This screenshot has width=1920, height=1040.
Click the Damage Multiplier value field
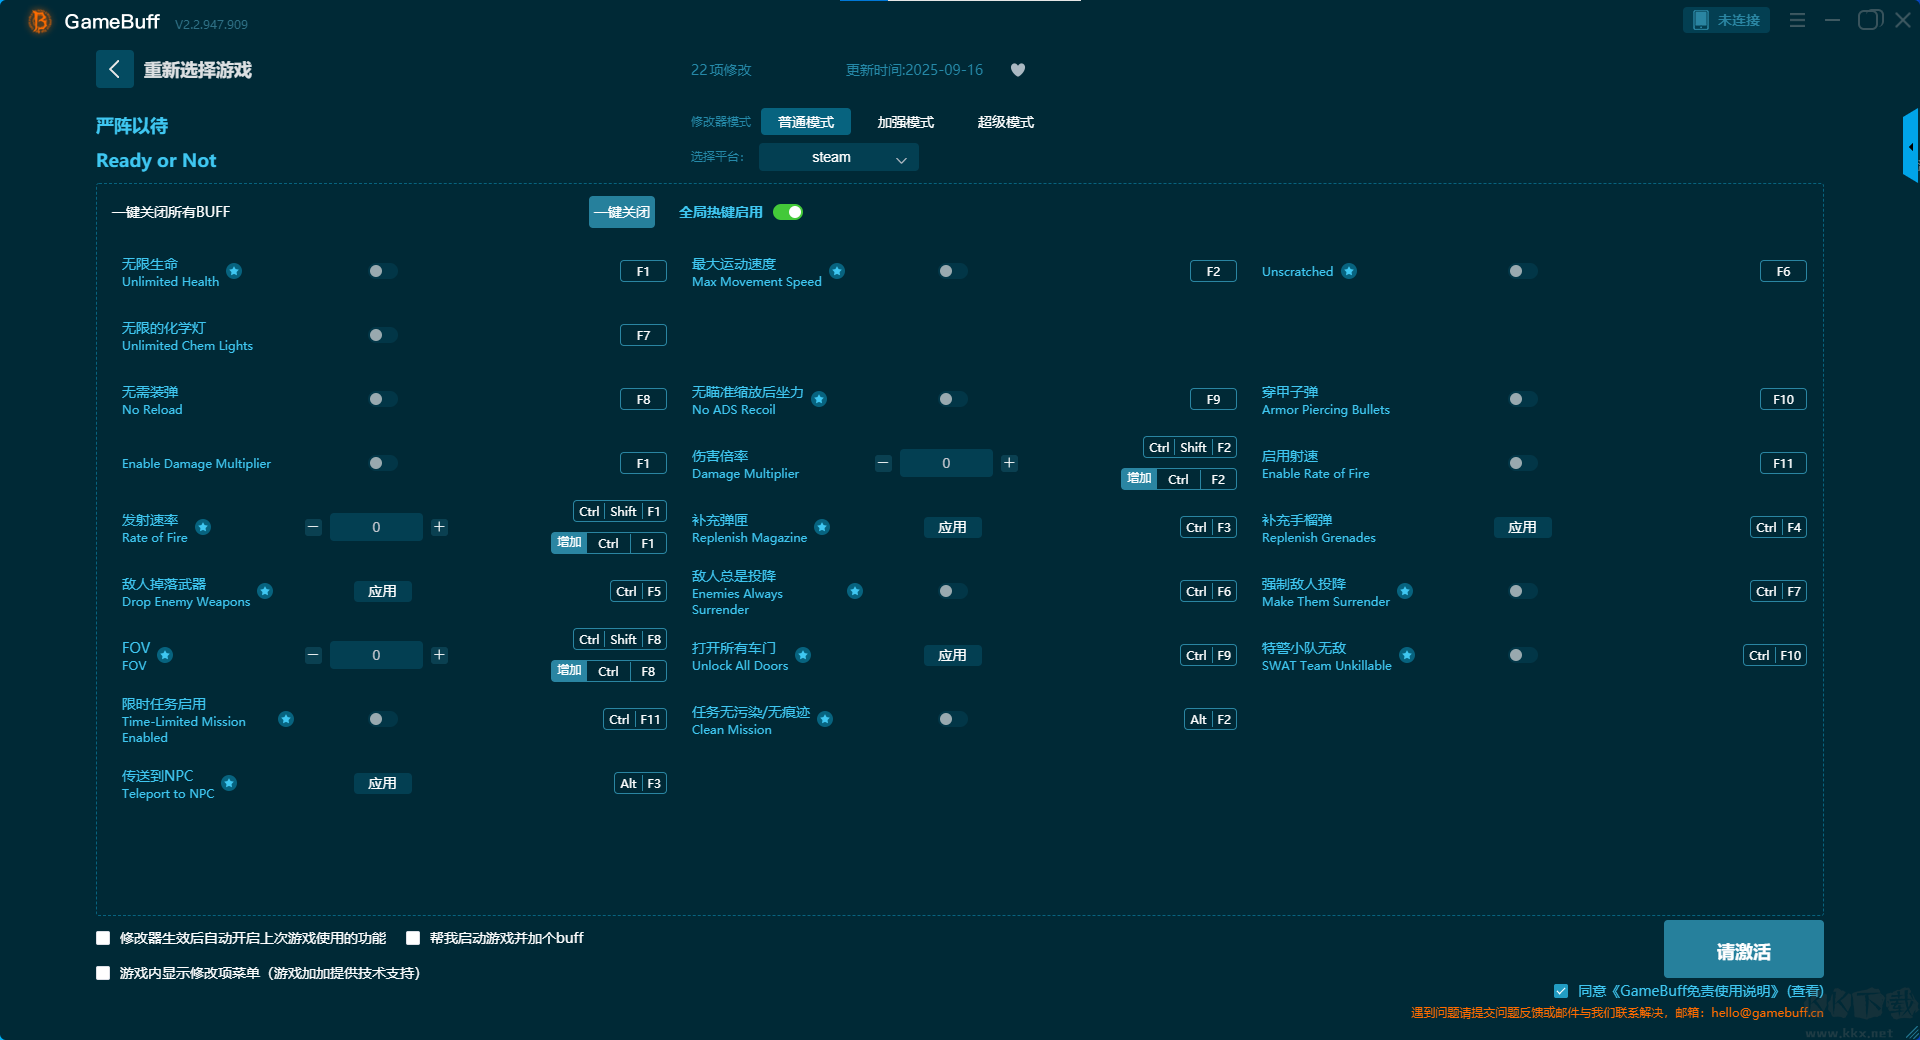pyautogui.click(x=946, y=463)
